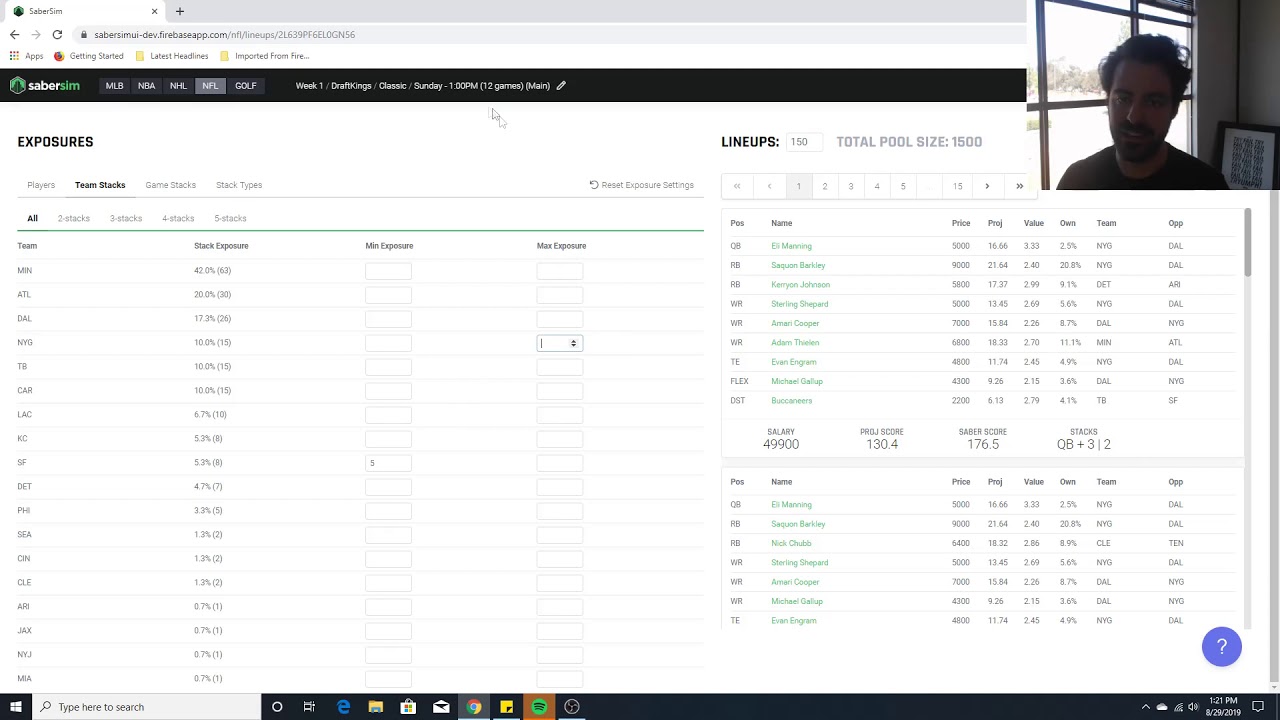1280x720 pixels.
Task: Click ATL max exposure field
Action: [560, 295]
